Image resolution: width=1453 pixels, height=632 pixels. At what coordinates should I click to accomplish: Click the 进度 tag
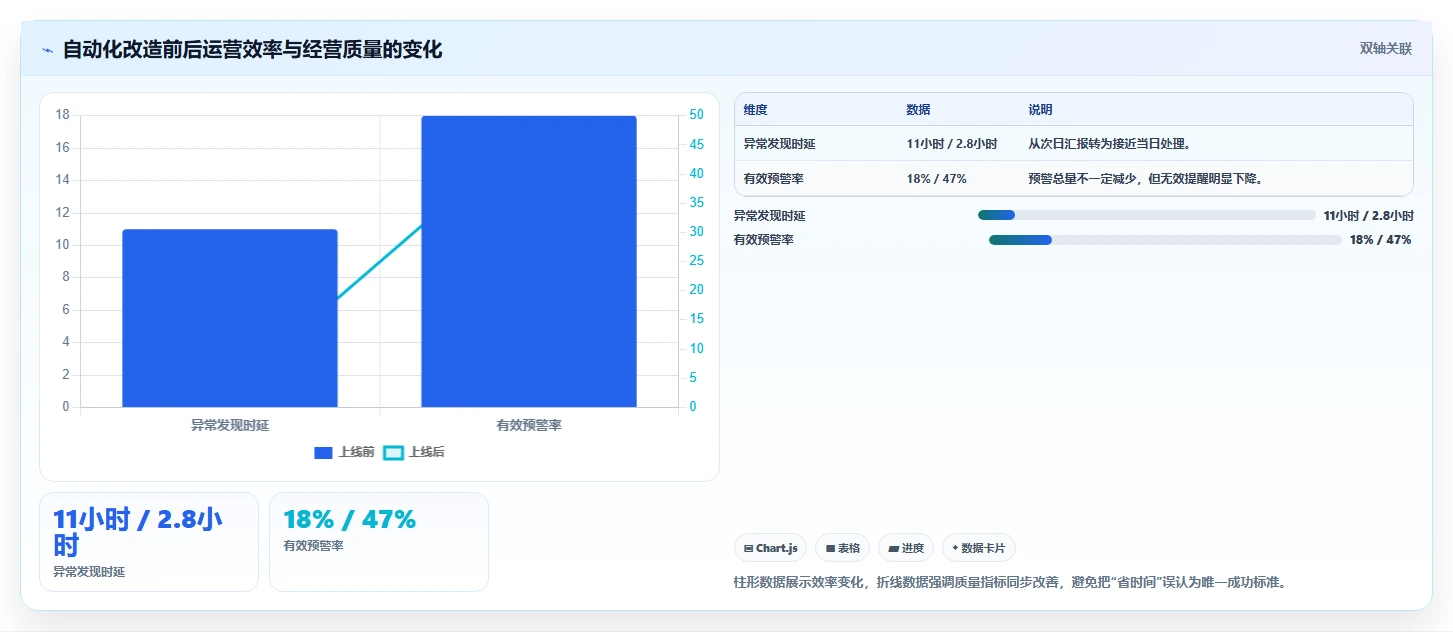(x=906, y=548)
